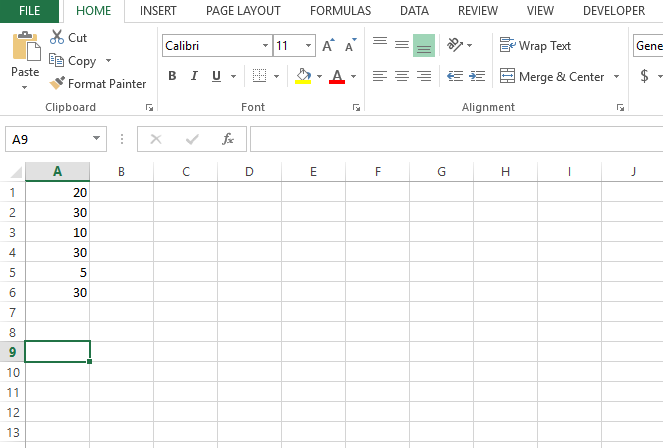Viewport: 663px width, 448px height.
Task: Click the Insert Function fx icon
Action: (x=228, y=139)
